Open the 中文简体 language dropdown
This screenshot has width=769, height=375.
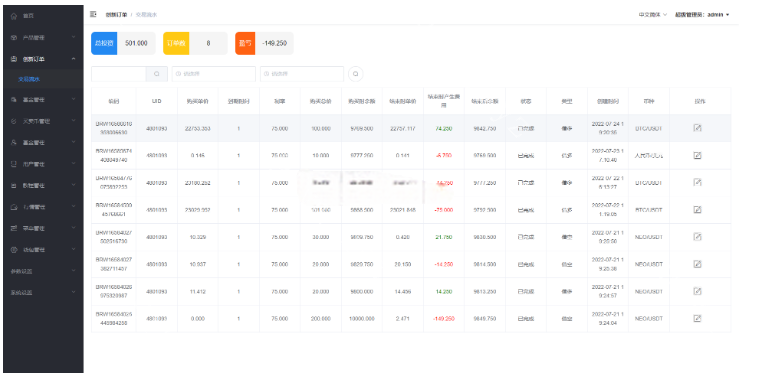[652, 15]
